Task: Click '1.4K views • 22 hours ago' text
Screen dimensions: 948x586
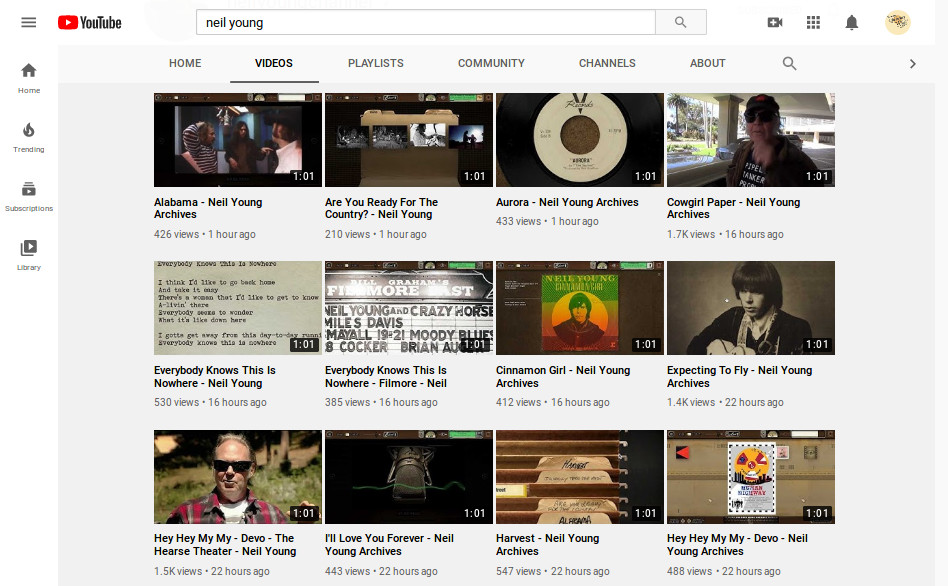Action: (x=726, y=402)
